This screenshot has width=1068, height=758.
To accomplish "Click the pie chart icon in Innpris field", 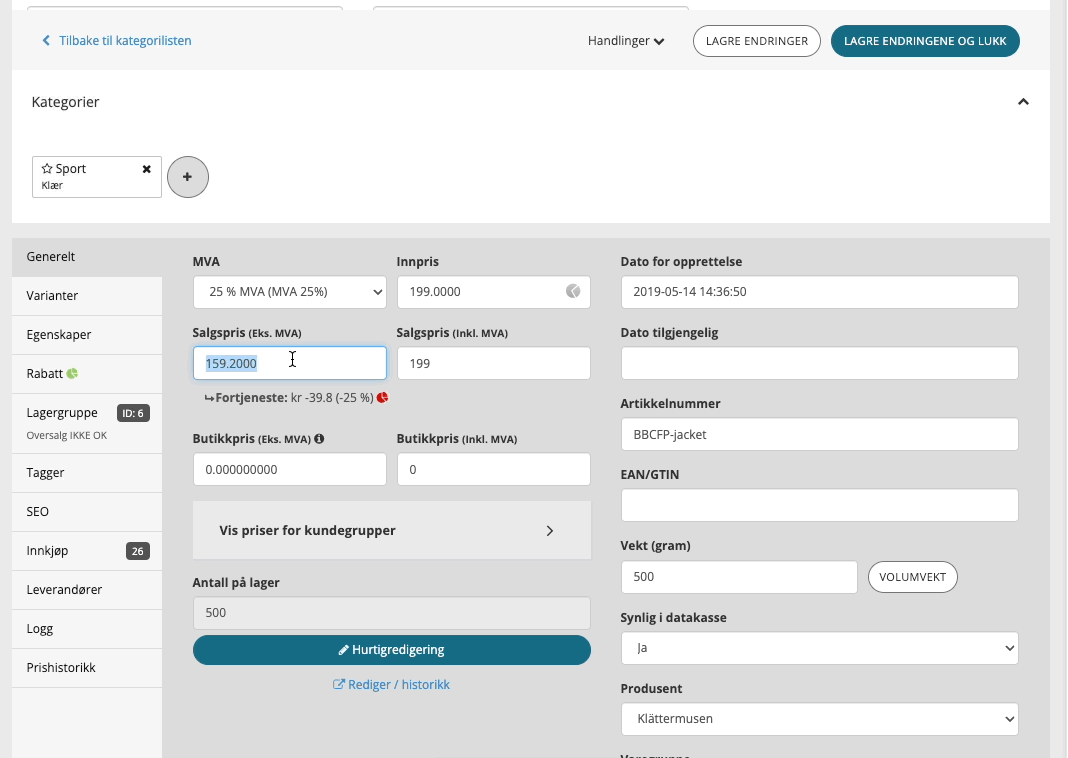I will coord(573,292).
